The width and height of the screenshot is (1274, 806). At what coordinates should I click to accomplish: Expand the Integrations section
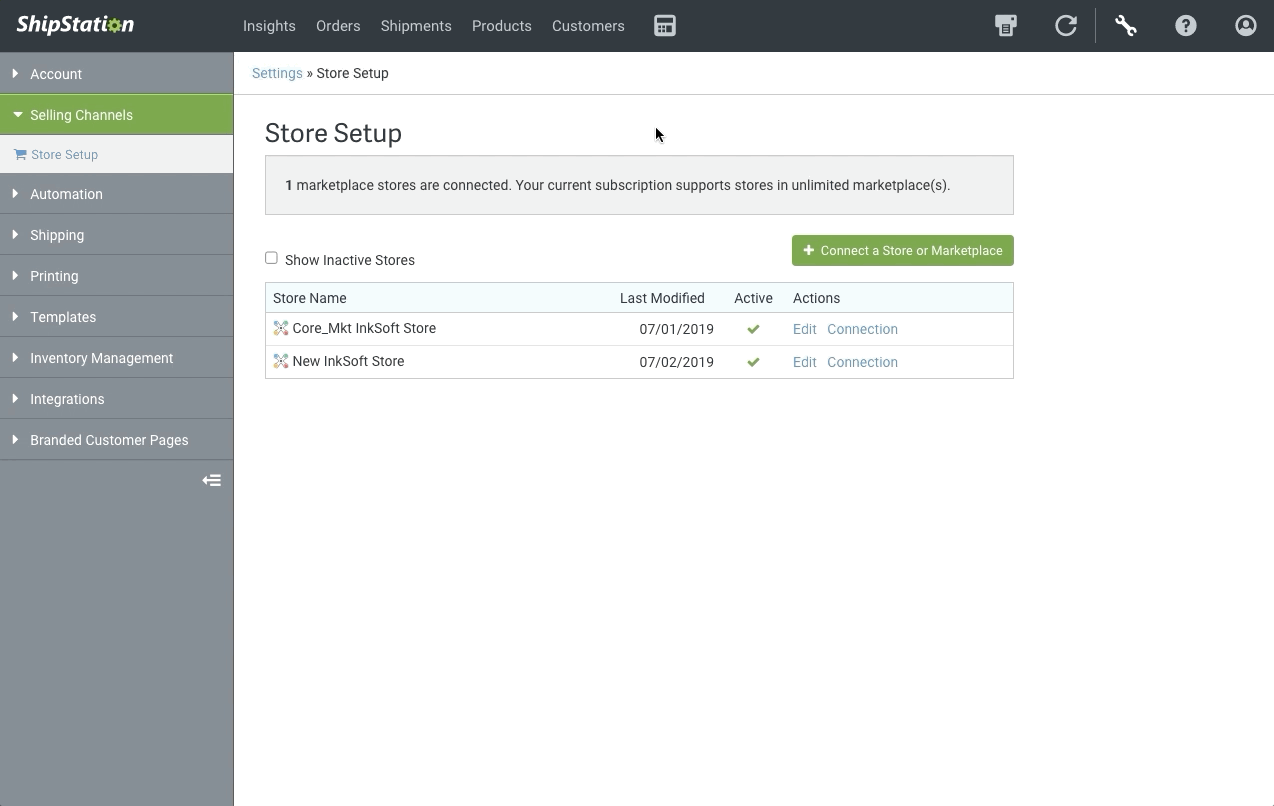point(67,398)
